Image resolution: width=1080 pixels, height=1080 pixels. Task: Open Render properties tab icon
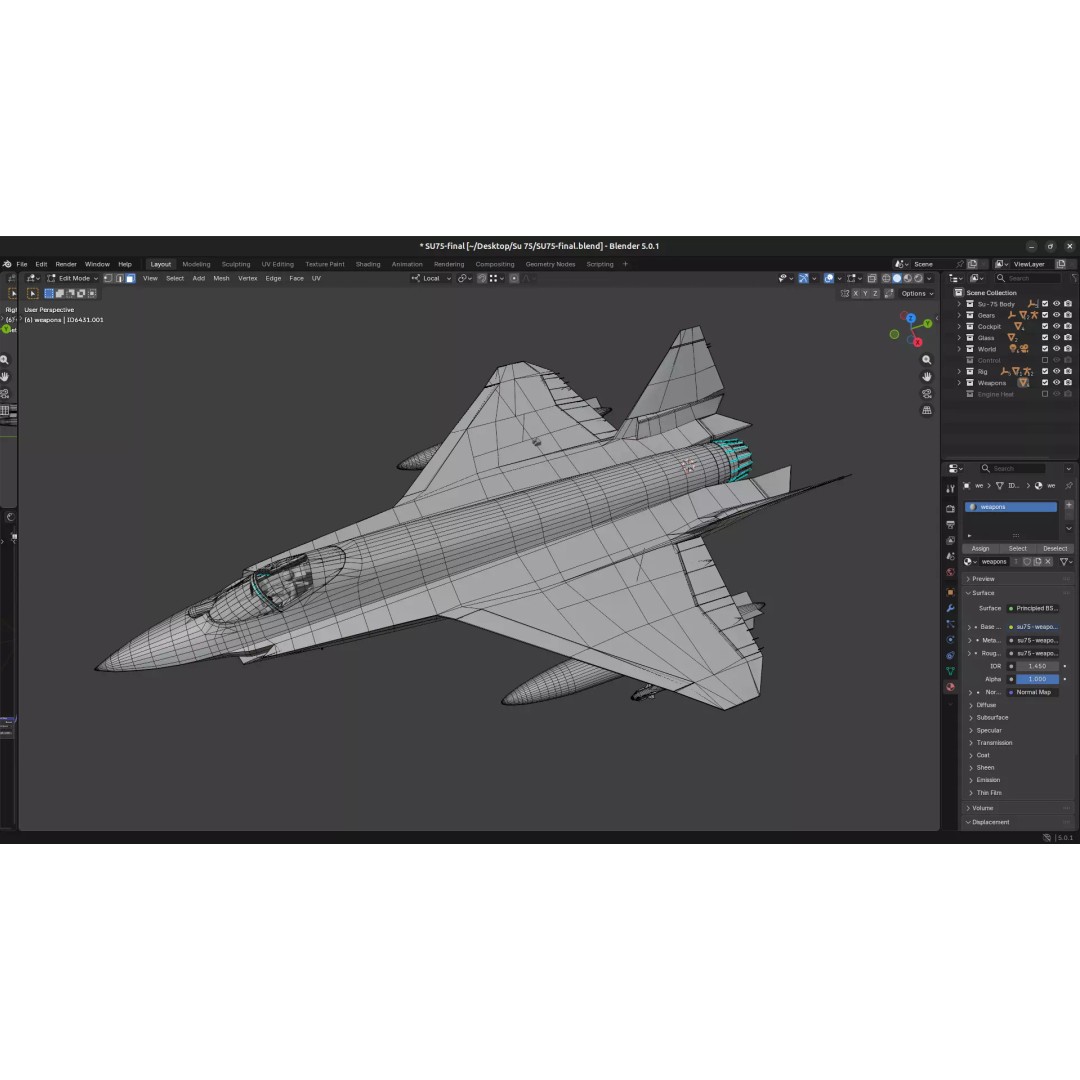click(951, 508)
